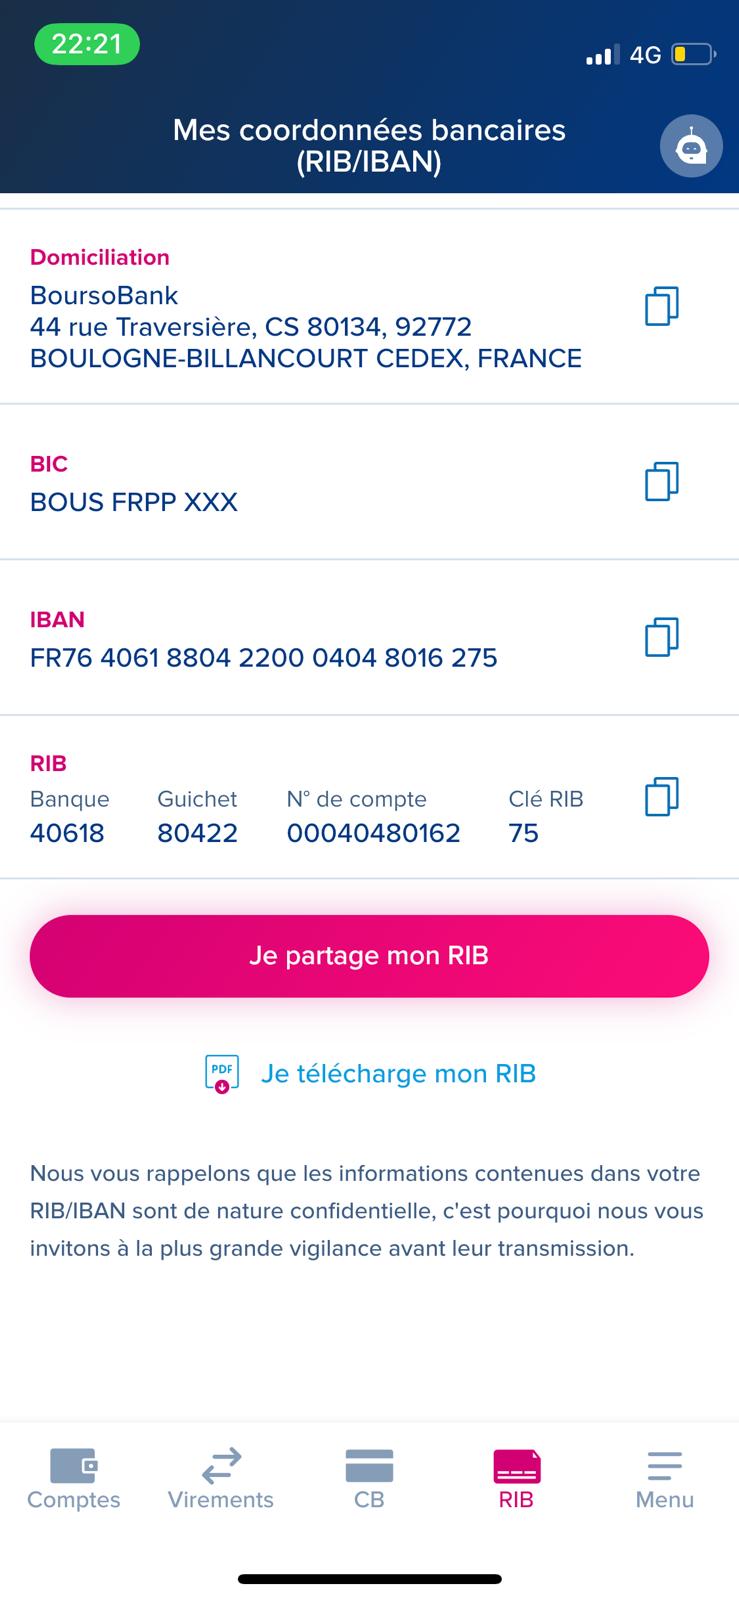Switch to the RIB tab
This screenshot has width=739, height=1600.
coord(516,1480)
